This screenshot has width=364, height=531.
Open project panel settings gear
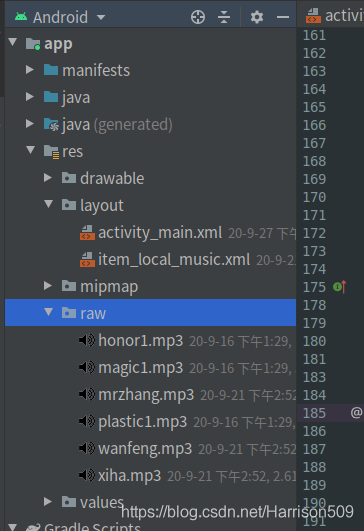tap(257, 17)
